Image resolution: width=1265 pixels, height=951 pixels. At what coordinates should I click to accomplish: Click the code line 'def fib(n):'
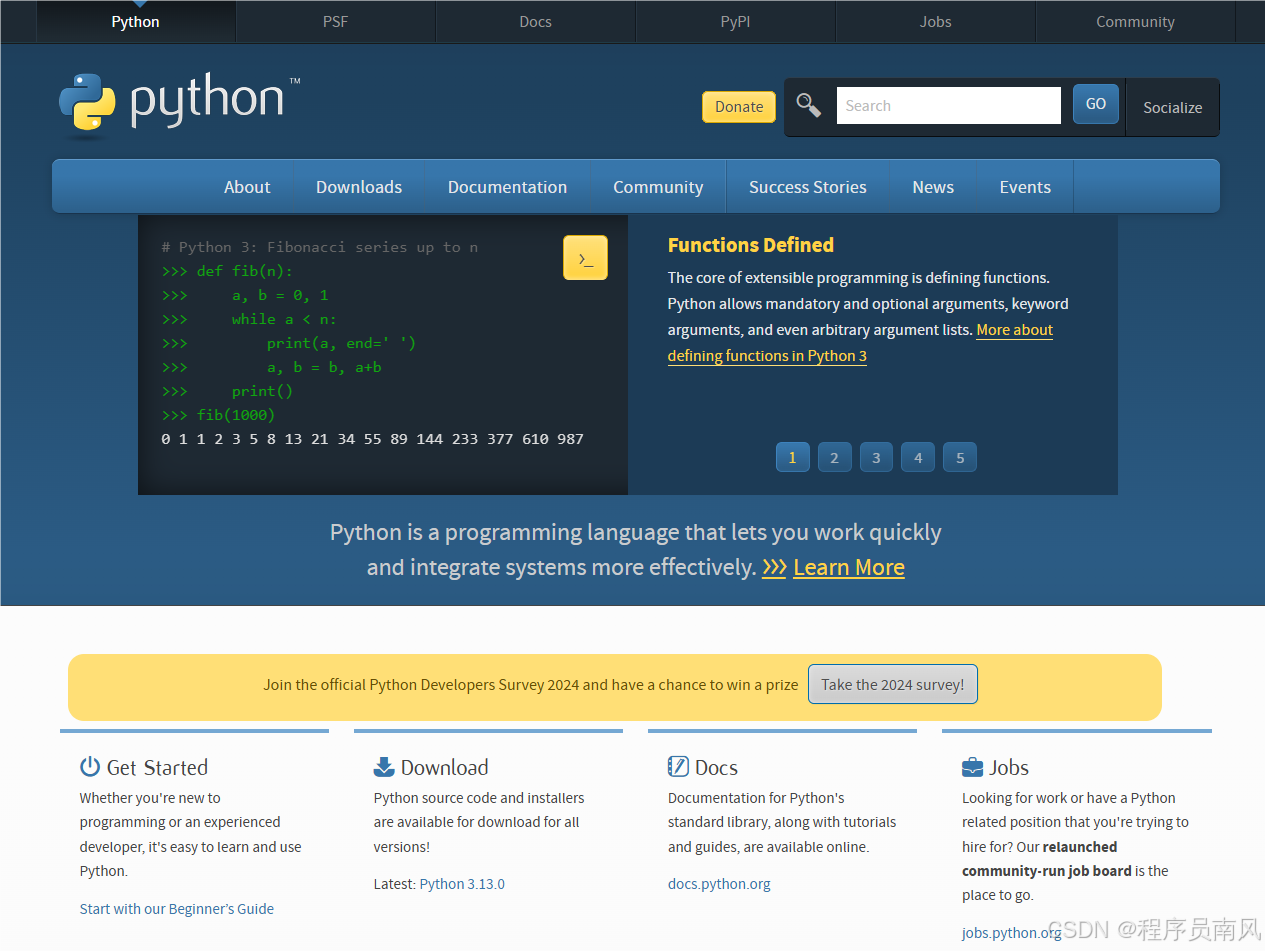point(244,271)
